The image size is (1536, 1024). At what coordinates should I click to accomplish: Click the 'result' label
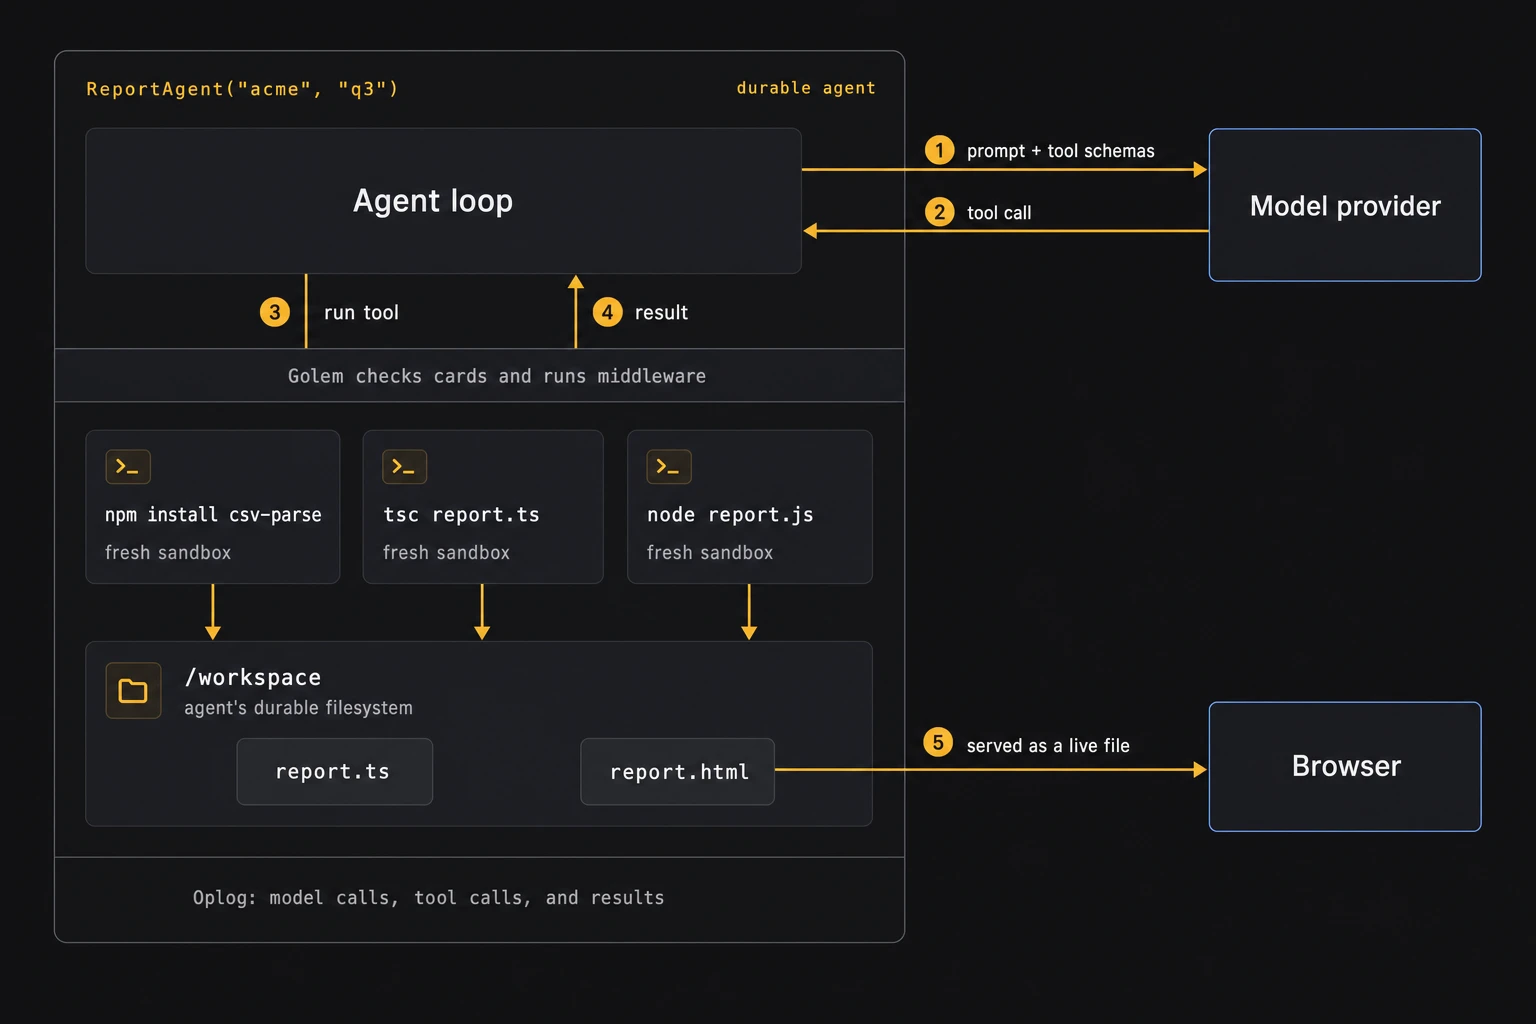pyautogui.click(x=661, y=313)
